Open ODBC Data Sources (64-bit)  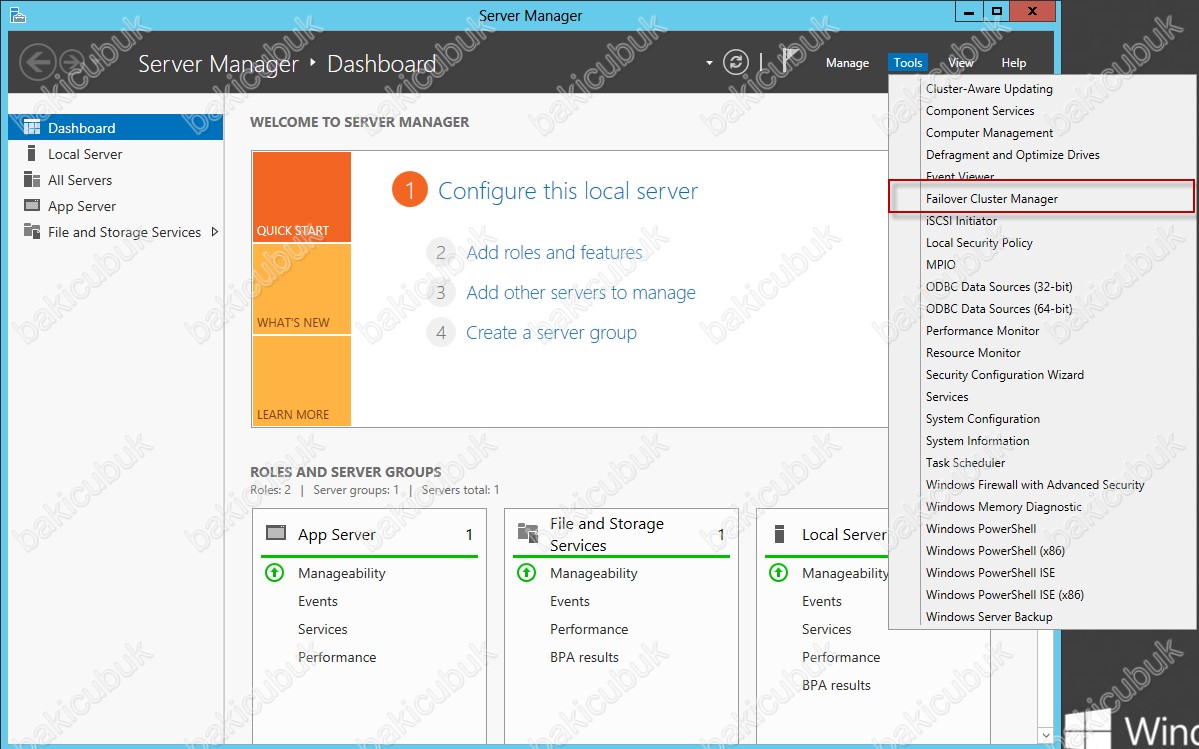[999, 309]
